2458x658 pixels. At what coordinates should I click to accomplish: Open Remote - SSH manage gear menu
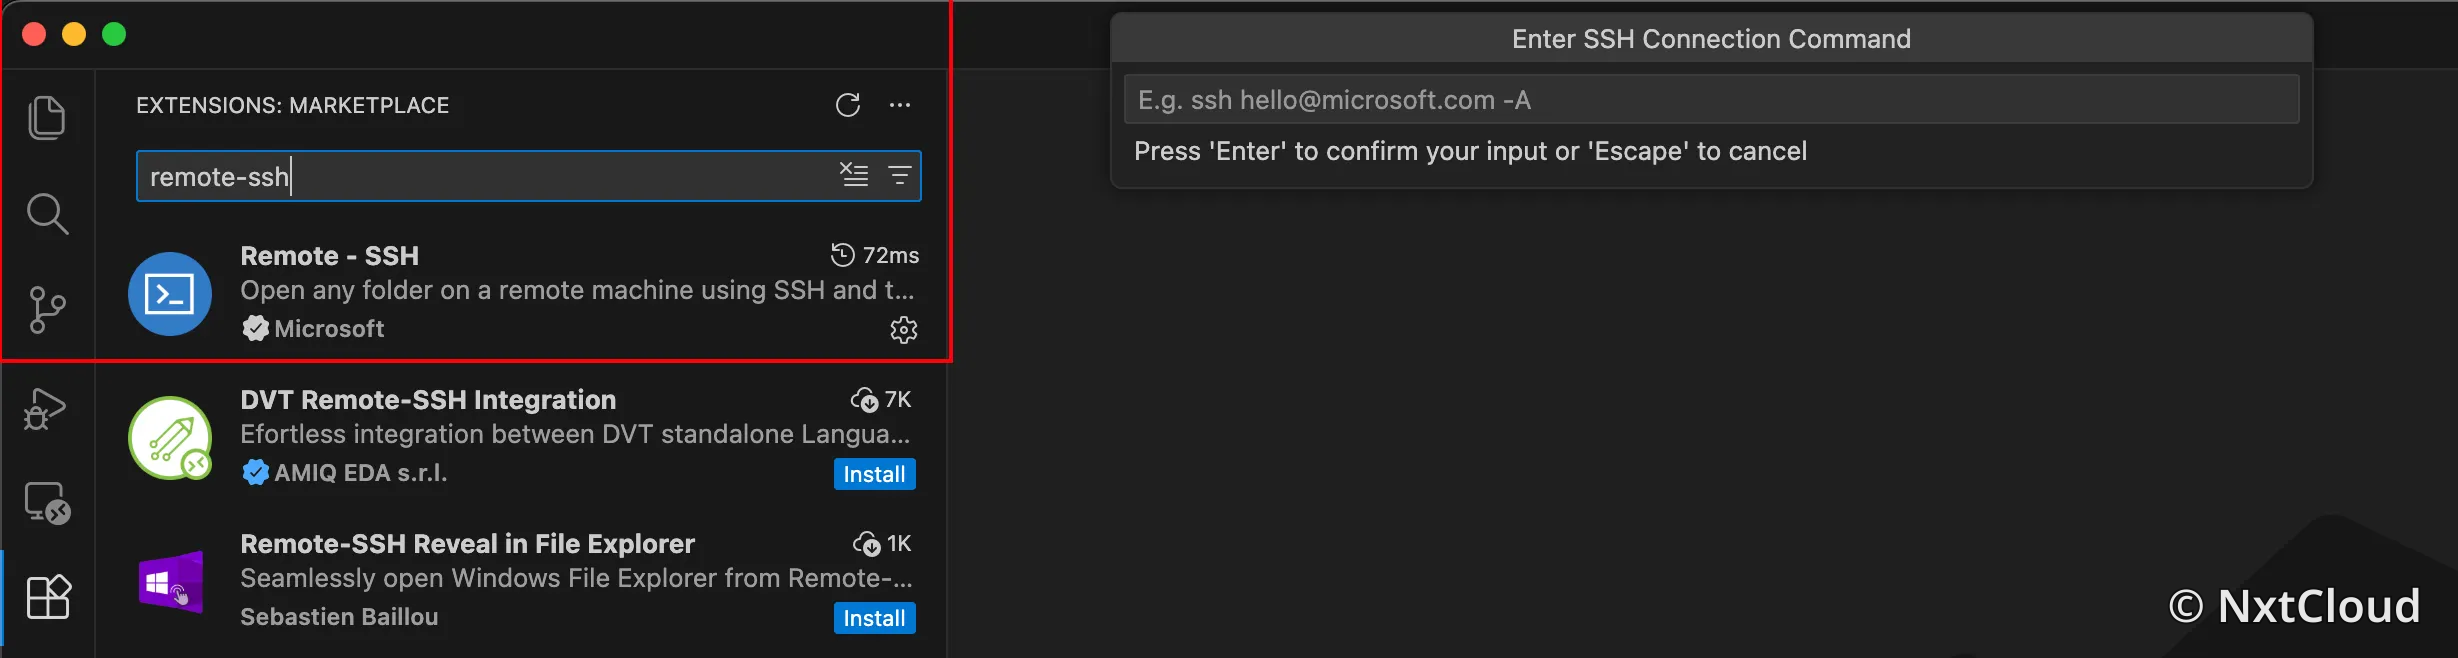coord(904,330)
